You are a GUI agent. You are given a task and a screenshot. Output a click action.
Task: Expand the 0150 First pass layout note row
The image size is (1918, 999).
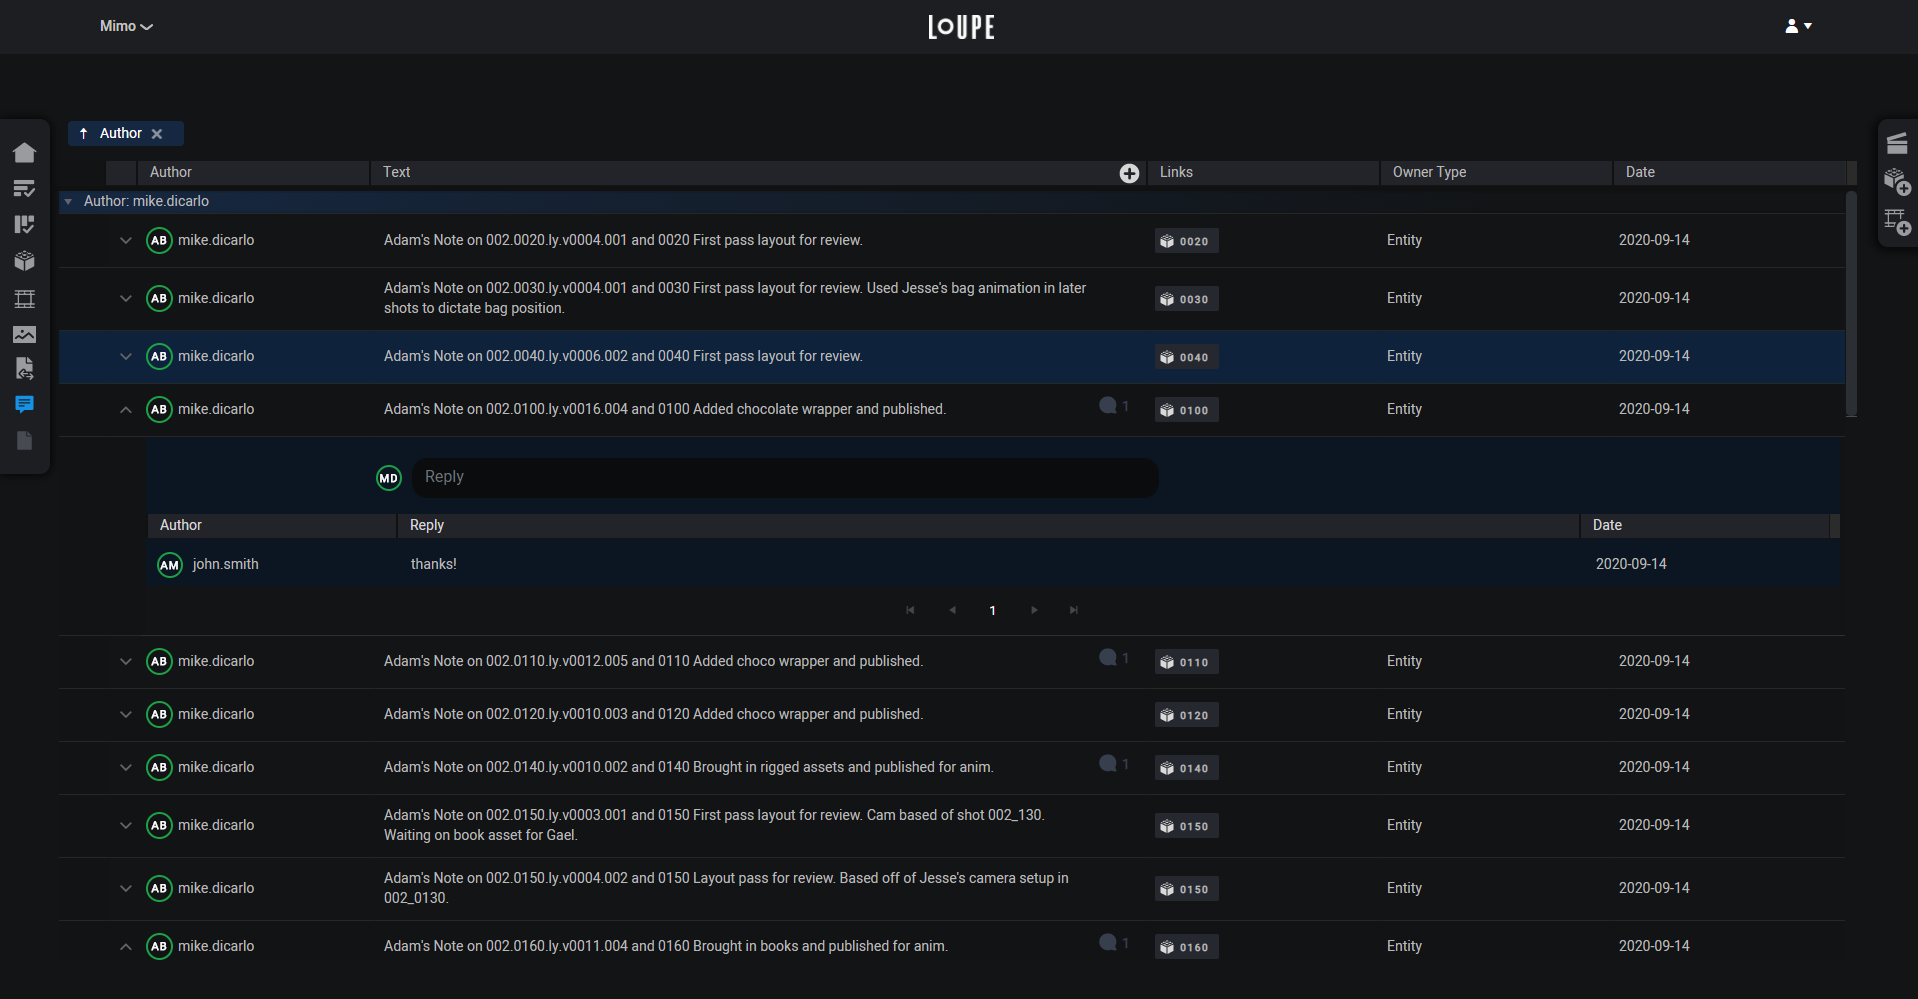(126, 825)
